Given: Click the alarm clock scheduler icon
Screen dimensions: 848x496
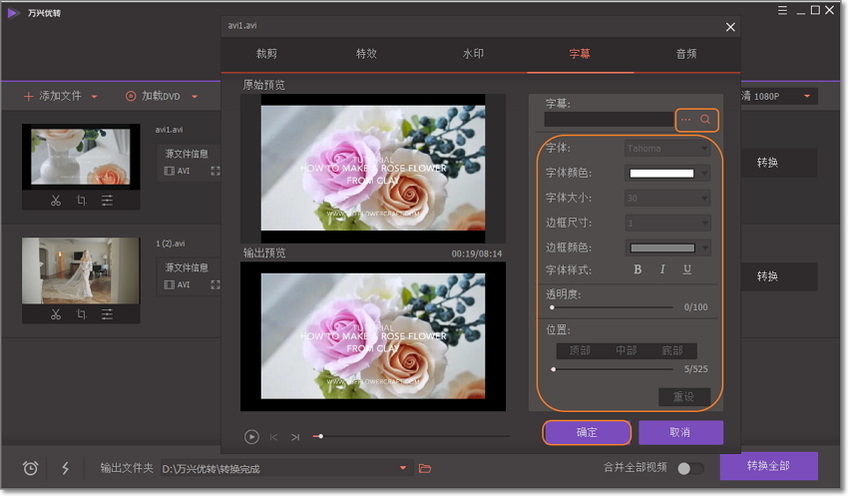Looking at the screenshot, I should coord(30,468).
